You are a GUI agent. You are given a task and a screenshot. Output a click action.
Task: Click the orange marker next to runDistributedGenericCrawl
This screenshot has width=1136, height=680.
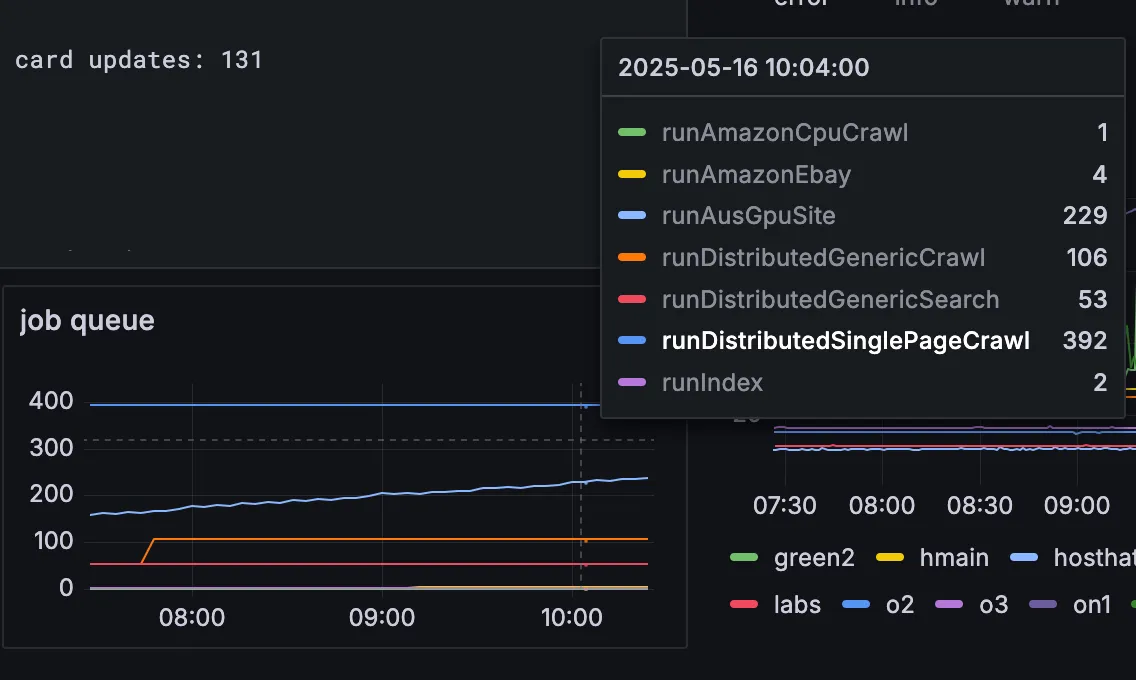[632, 257]
